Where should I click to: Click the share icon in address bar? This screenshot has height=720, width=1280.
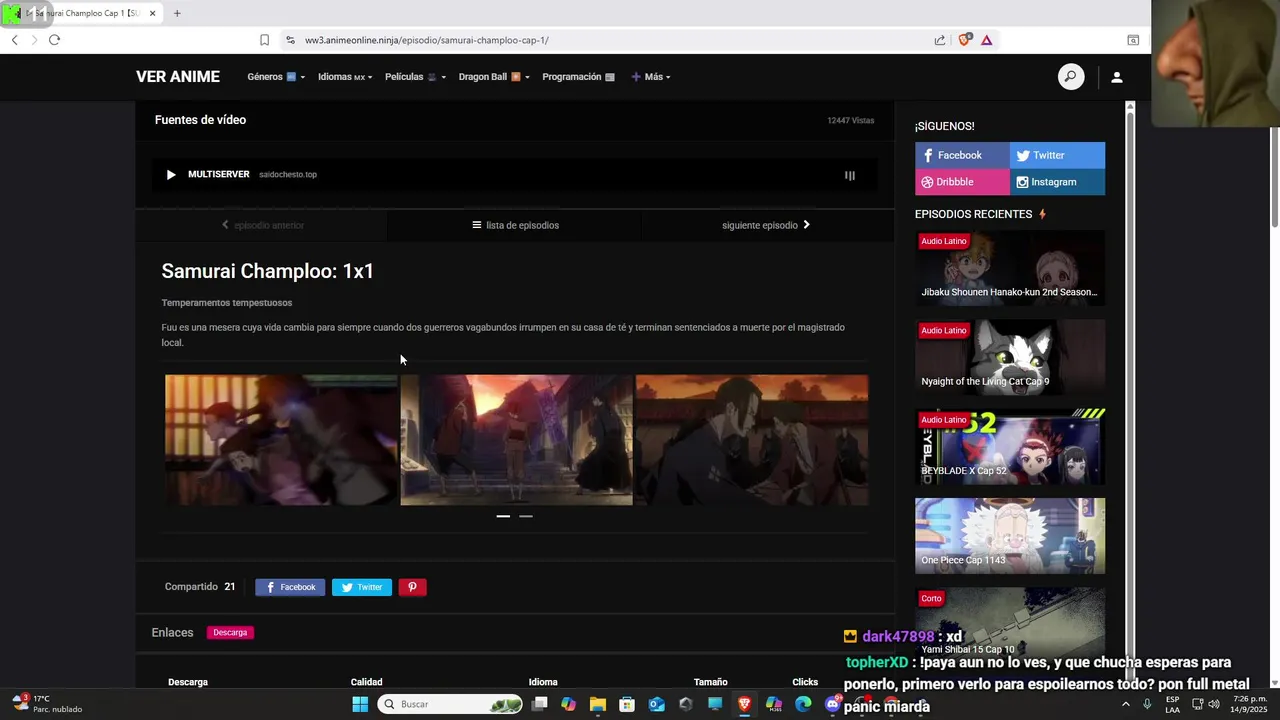click(x=940, y=40)
